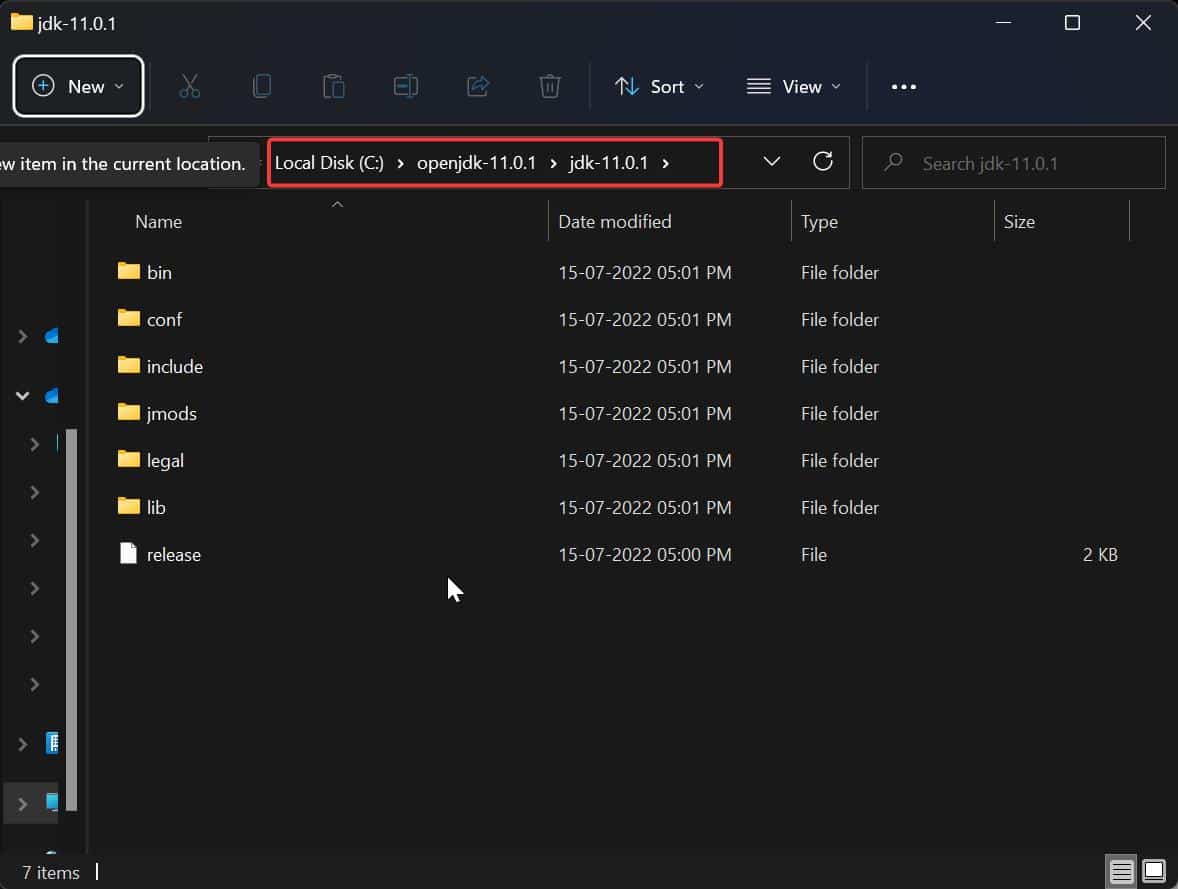Screen dimensions: 1178x889
Task: Click the ascending sort arrow above Name column
Action: point(337,203)
